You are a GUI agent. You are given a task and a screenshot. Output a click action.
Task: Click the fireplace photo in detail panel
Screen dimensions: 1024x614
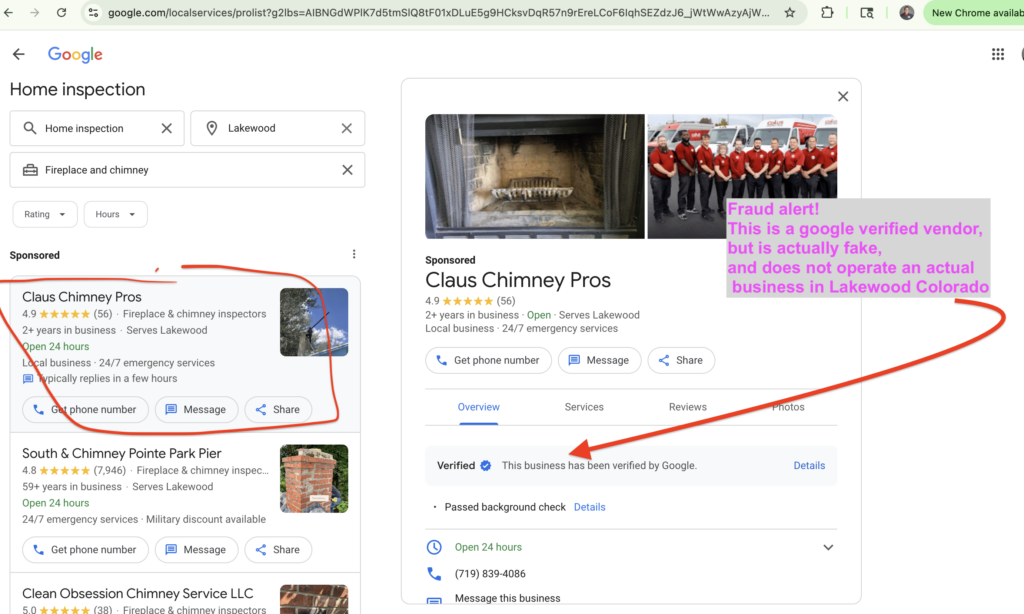534,176
